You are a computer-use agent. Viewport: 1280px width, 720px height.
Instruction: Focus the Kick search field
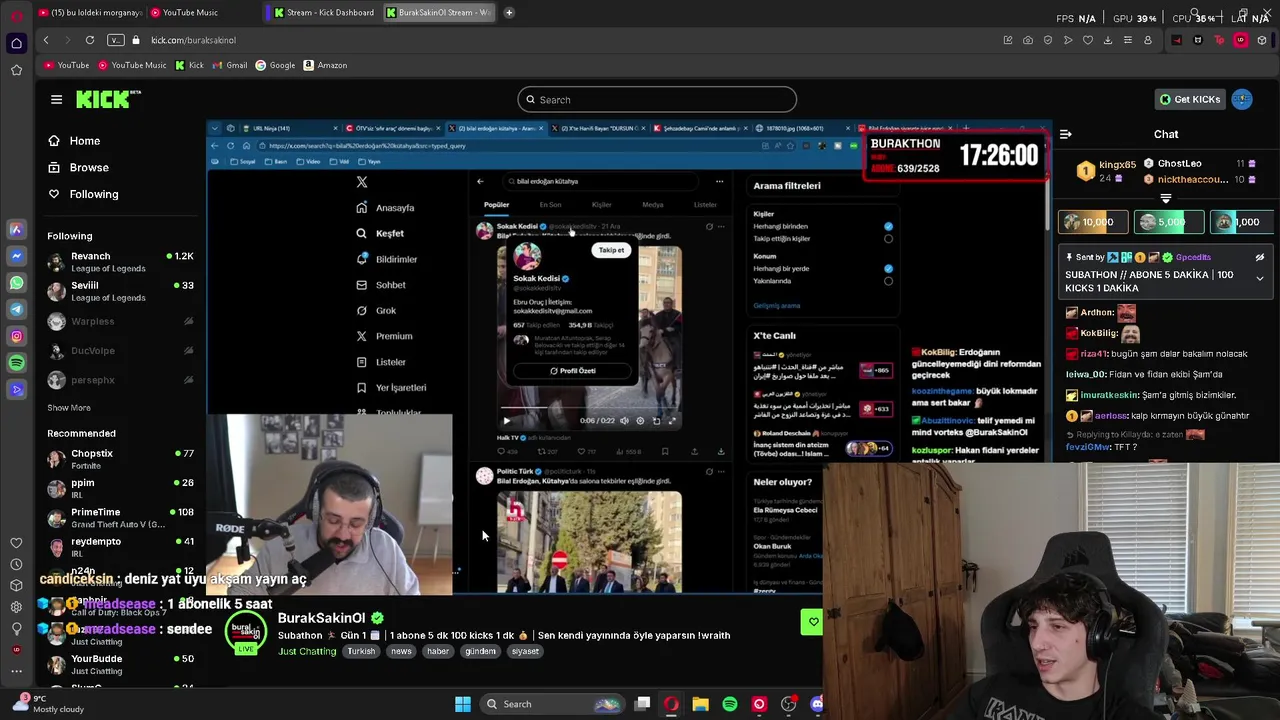pyautogui.click(x=657, y=100)
